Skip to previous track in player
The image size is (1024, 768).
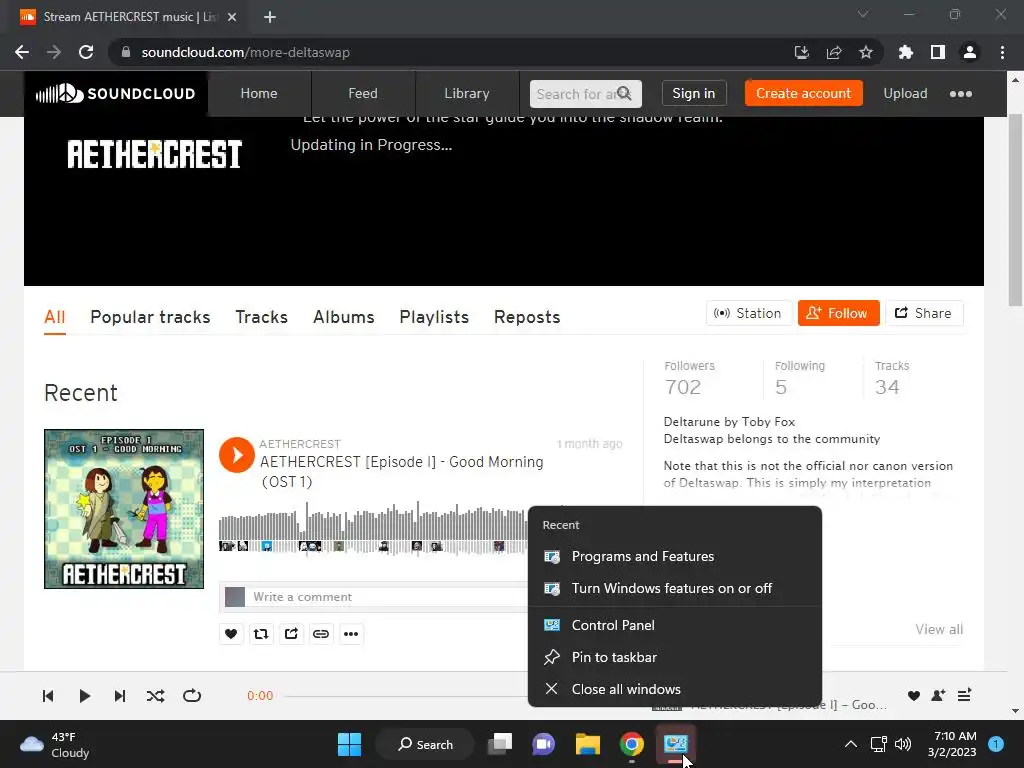(x=48, y=696)
